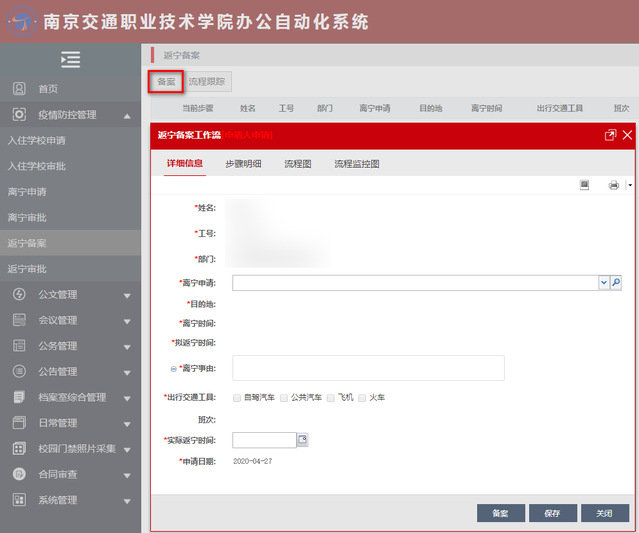Open the 流程监控图 tab
This screenshot has width=639, height=533.
click(357, 163)
